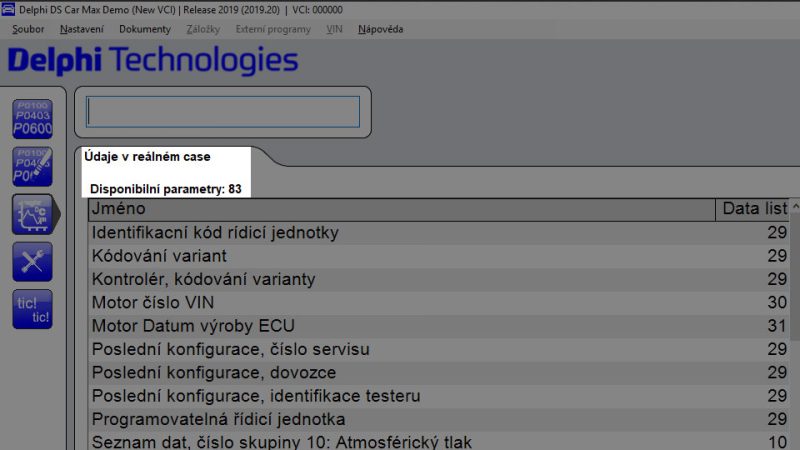Click the erase fault codes icon

tap(32, 166)
